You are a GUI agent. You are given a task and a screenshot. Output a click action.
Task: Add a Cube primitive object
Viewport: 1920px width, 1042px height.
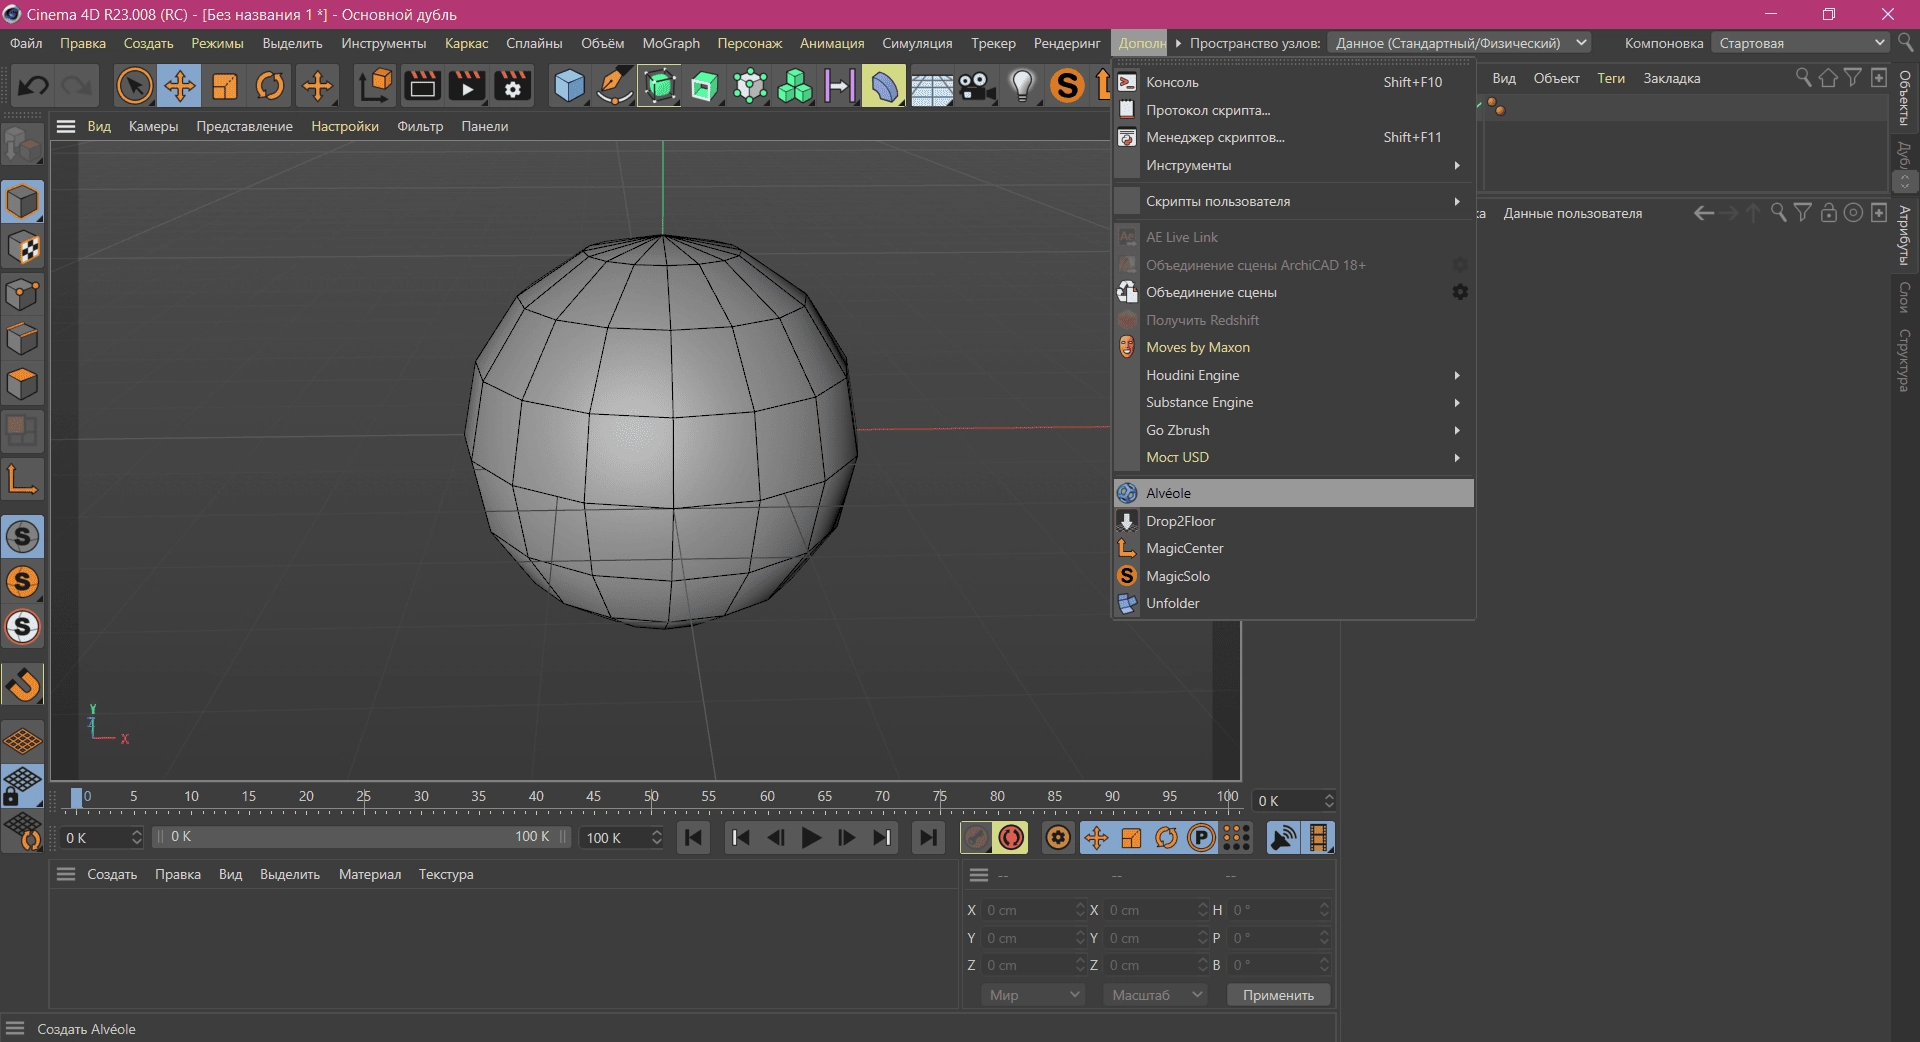(569, 86)
